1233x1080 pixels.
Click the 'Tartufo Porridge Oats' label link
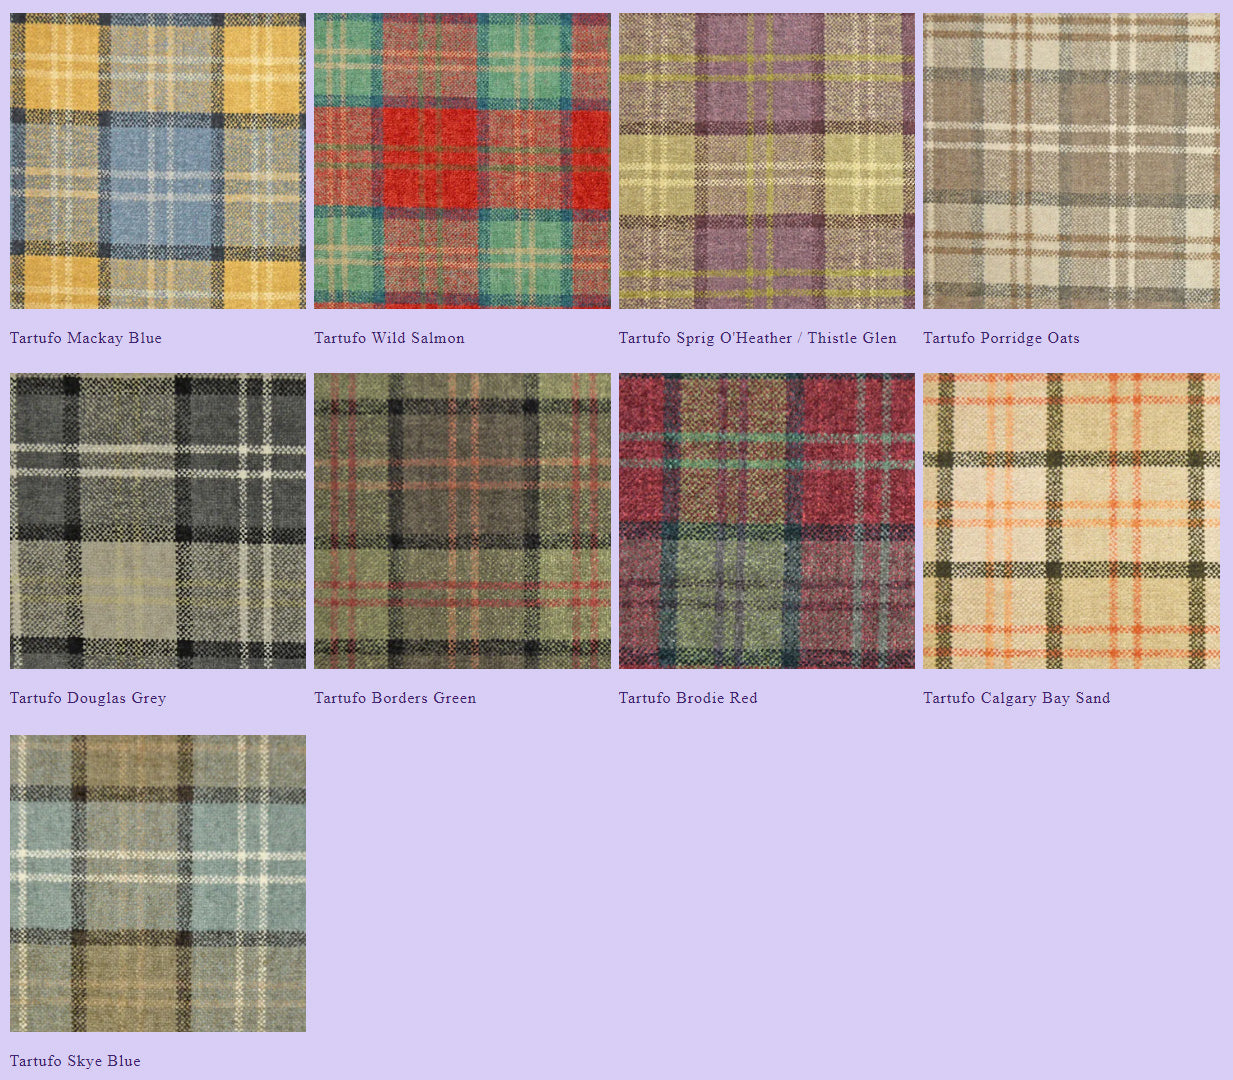tap(1001, 338)
